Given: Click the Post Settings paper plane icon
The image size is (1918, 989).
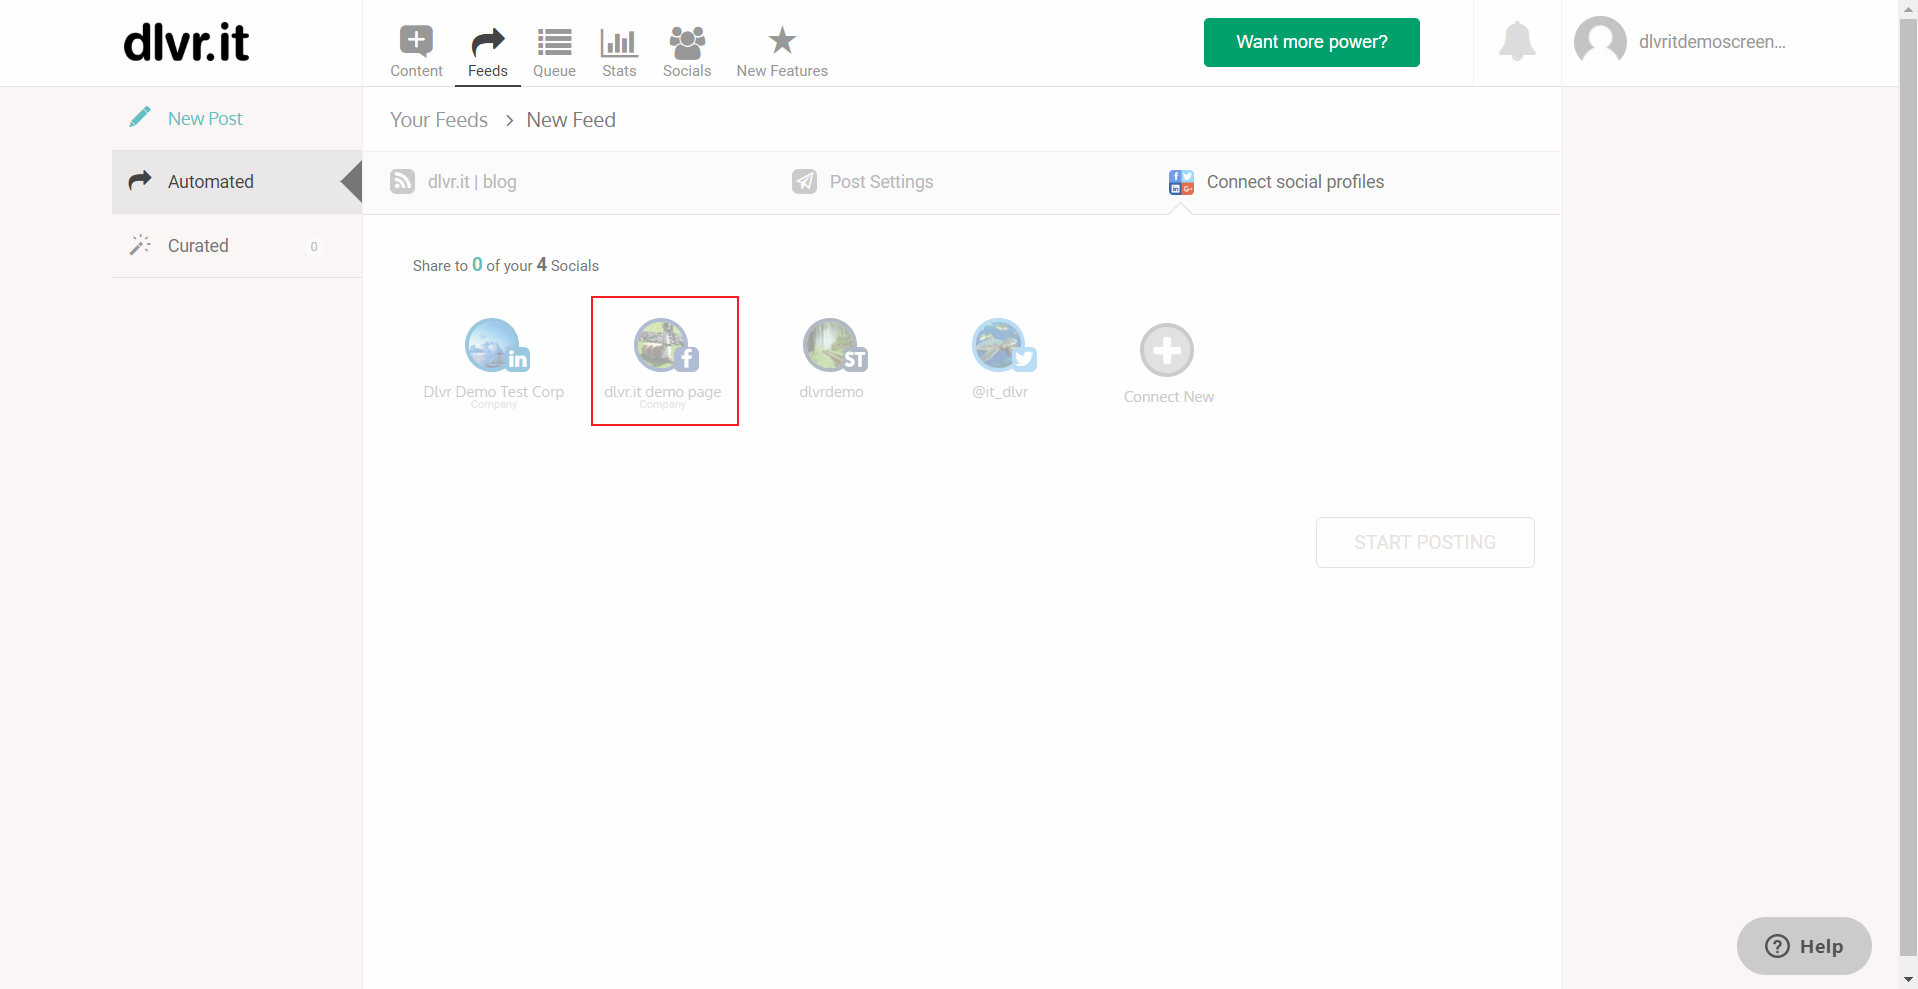Looking at the screenshot, I should [804, 181].
